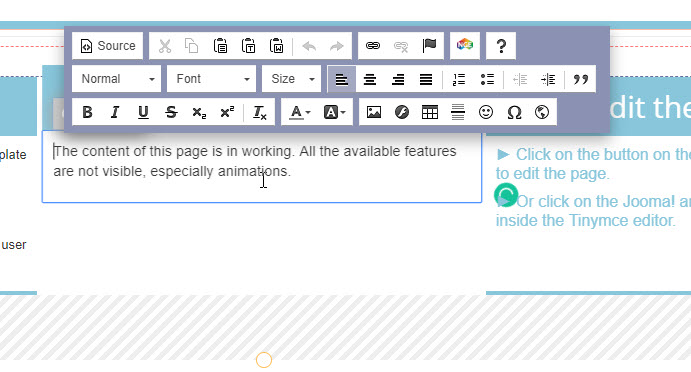The height and width of the screenshot is (372, 691).
Task: Open the Normal paragraph format dropdown
Action: [117, 79]
